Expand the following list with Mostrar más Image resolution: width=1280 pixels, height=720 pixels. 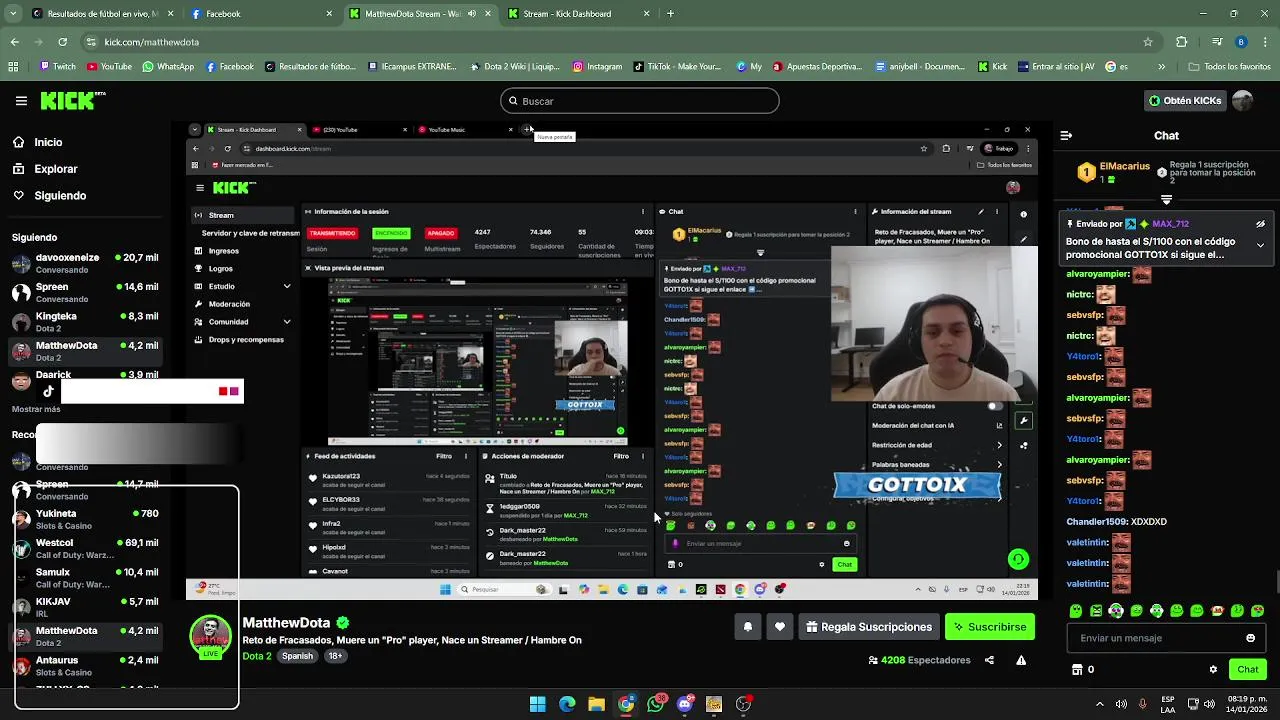tap(36, 409)
